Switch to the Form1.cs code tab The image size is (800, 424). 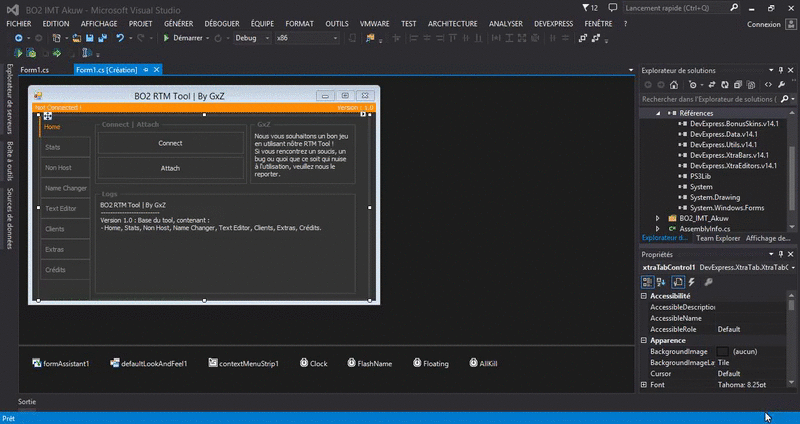tap(35, 70)
